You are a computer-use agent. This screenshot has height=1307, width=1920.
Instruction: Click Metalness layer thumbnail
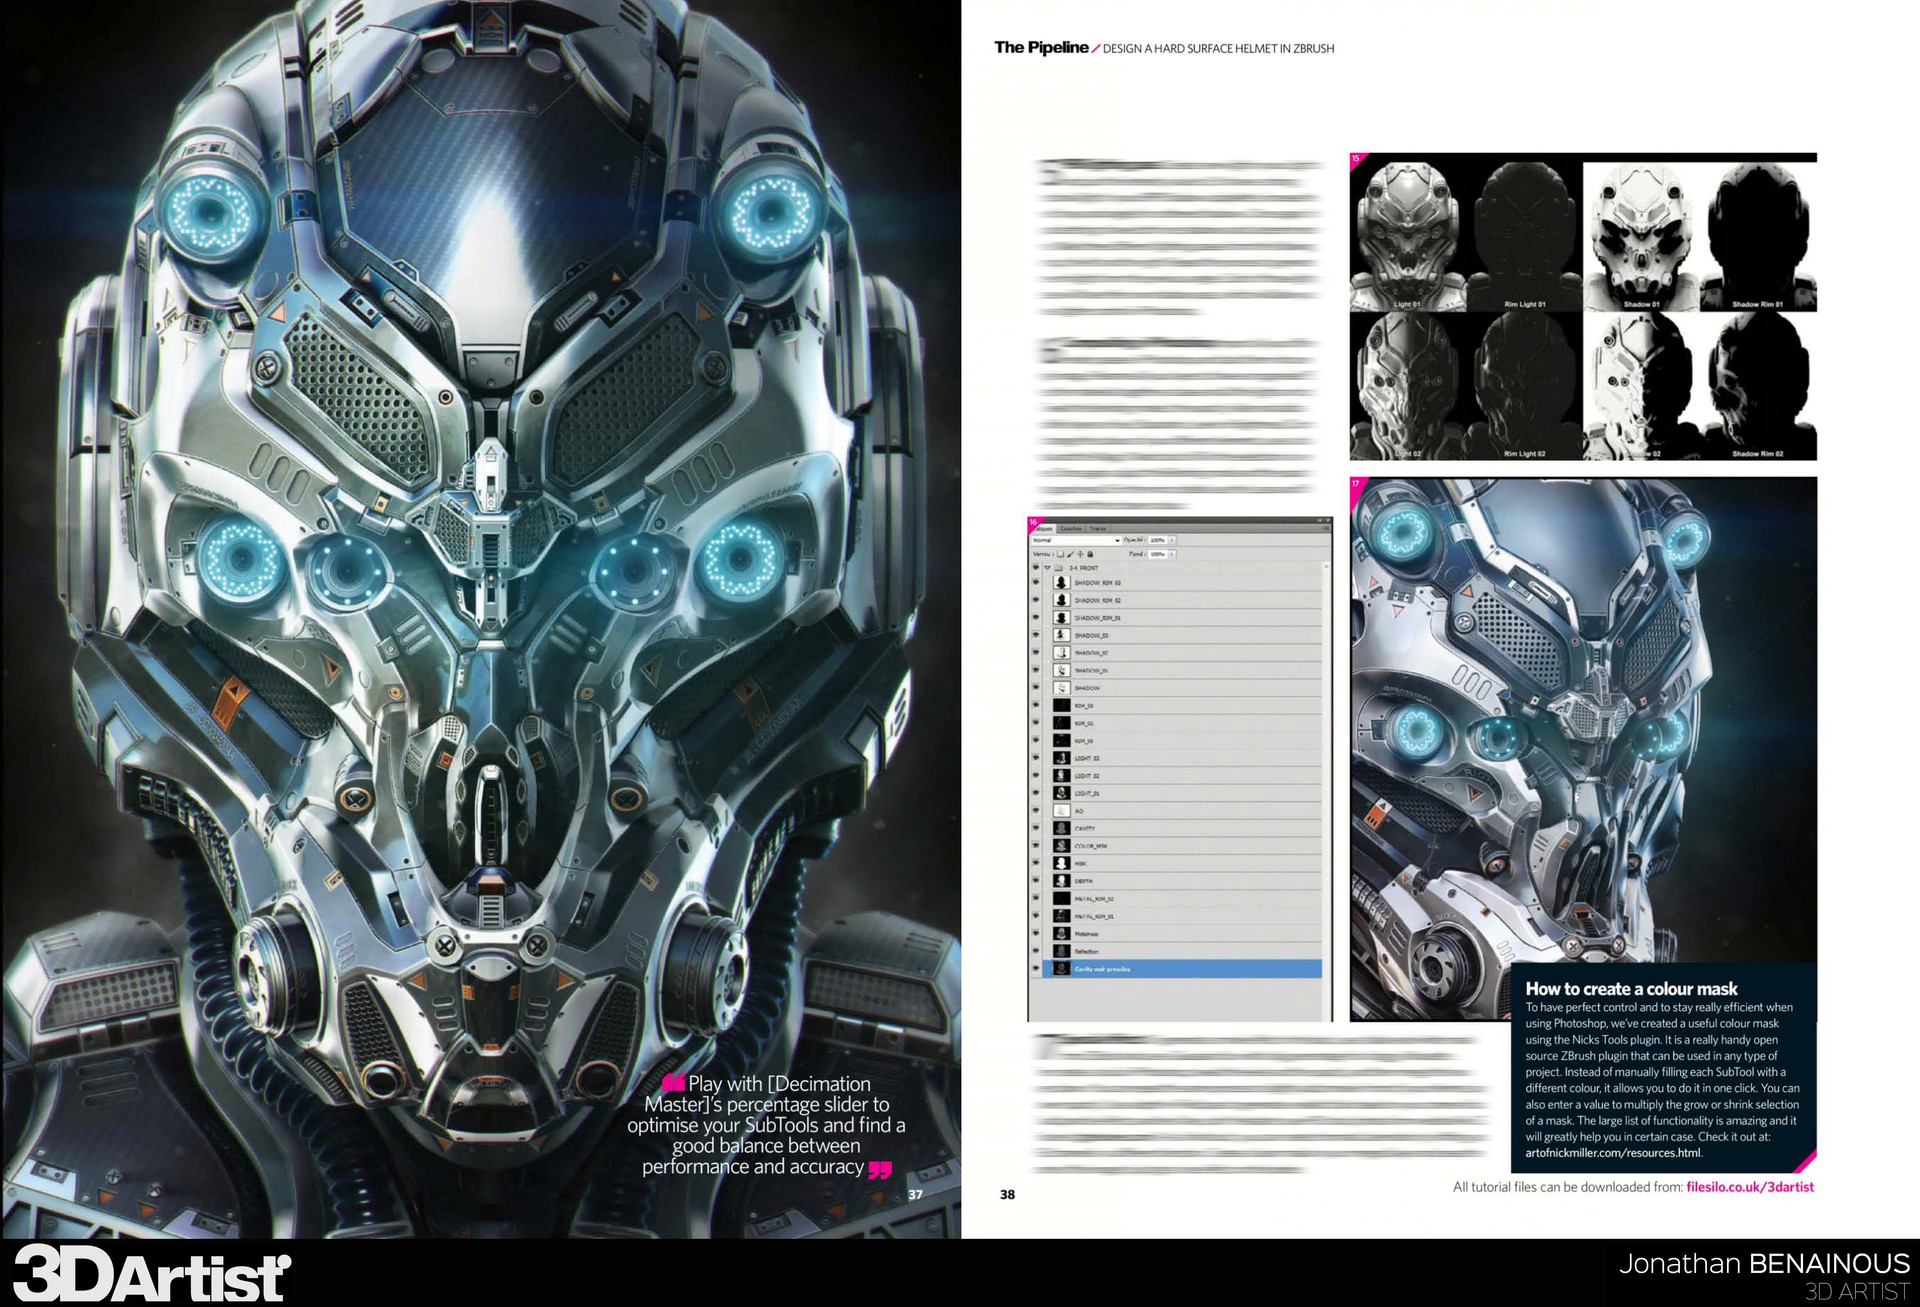1062,933
